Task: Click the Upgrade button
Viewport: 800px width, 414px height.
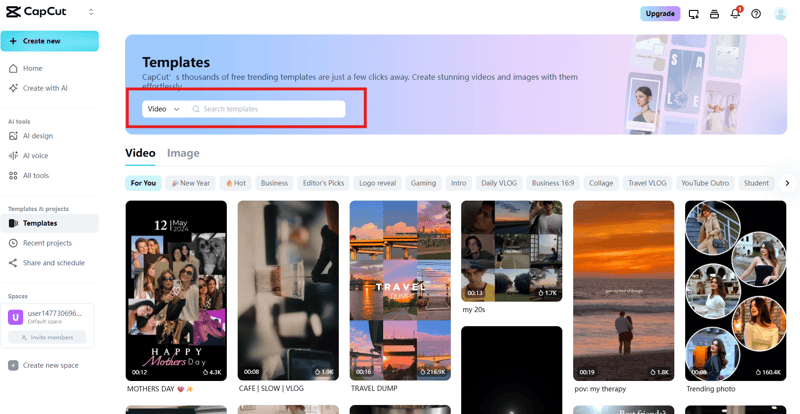Action: 660,14
